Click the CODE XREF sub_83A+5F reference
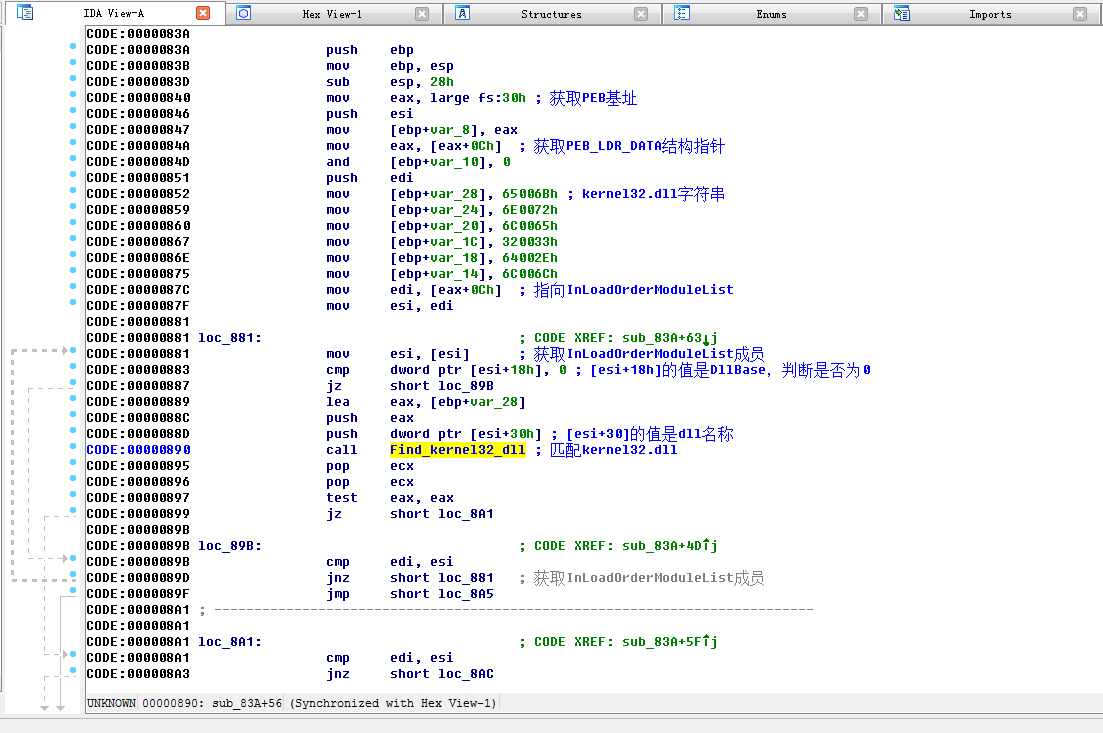Viewport: 1103px width, 733px height. (x=670, y=642)
